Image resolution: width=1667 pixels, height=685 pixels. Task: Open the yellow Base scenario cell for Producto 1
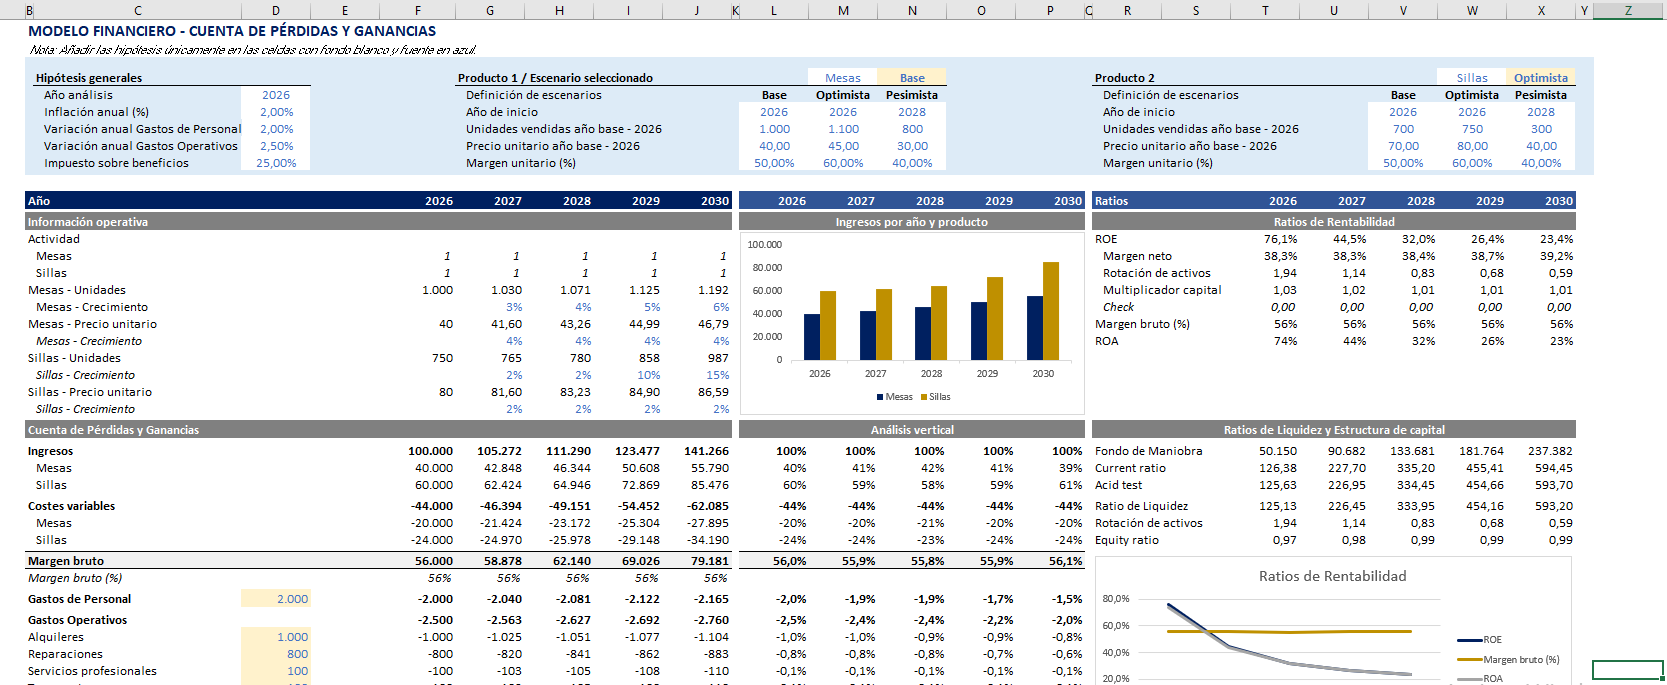pyautogui.click(x=911, y=78)
